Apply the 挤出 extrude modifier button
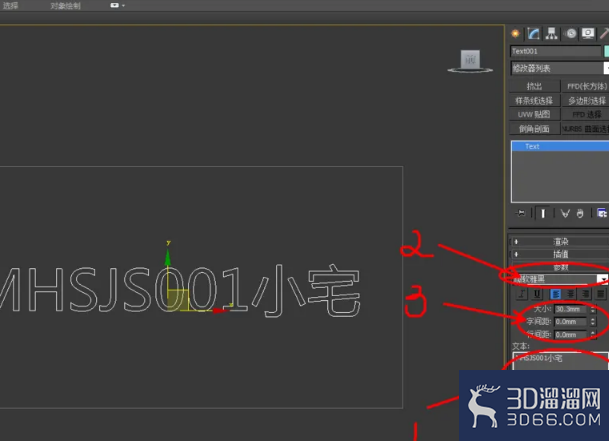Viewport: 609px width, 441px height. click(x=534, y=86)
